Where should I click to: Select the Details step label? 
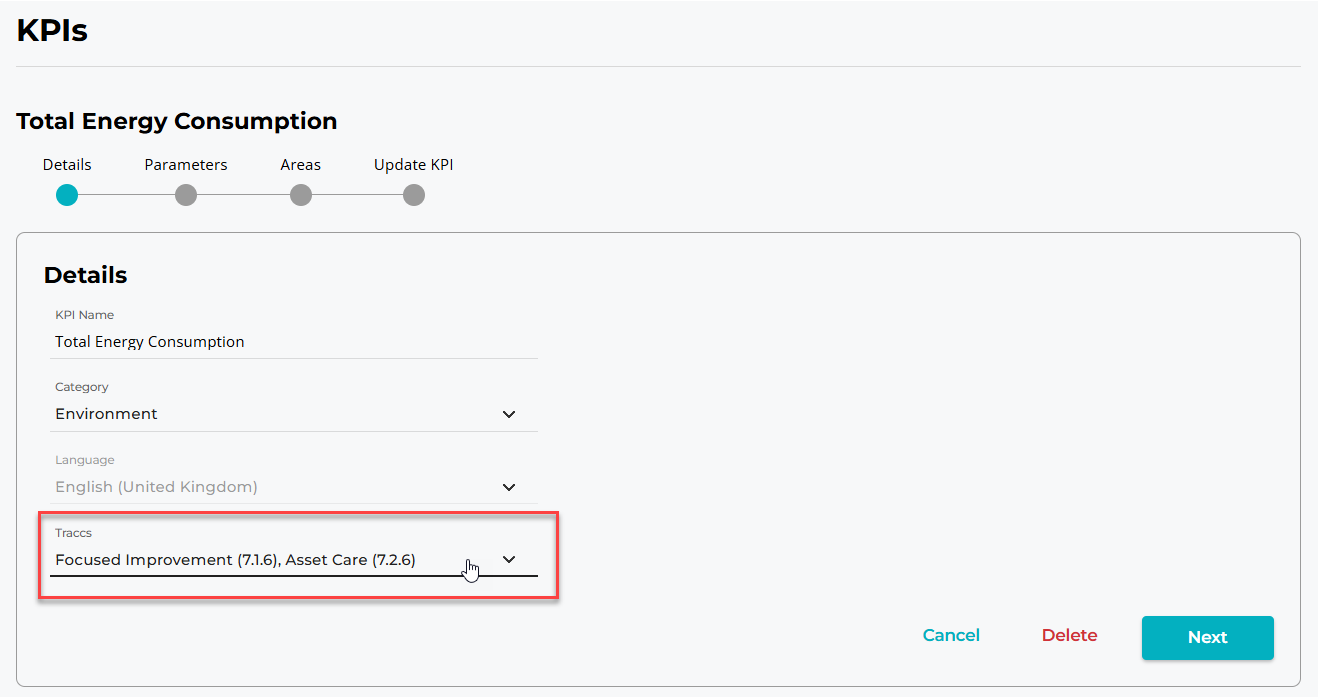pos(67,165)
